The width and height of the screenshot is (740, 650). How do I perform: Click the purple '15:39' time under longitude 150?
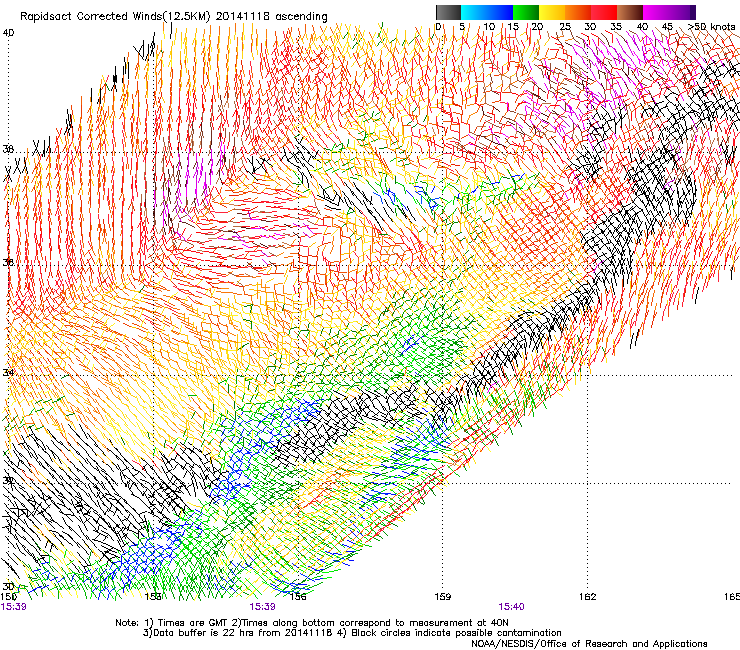tap(13, 607)
